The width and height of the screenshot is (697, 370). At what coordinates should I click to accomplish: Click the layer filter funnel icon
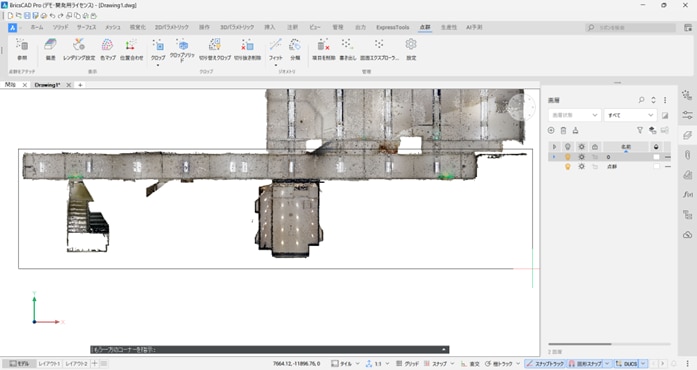coord(640,130)
